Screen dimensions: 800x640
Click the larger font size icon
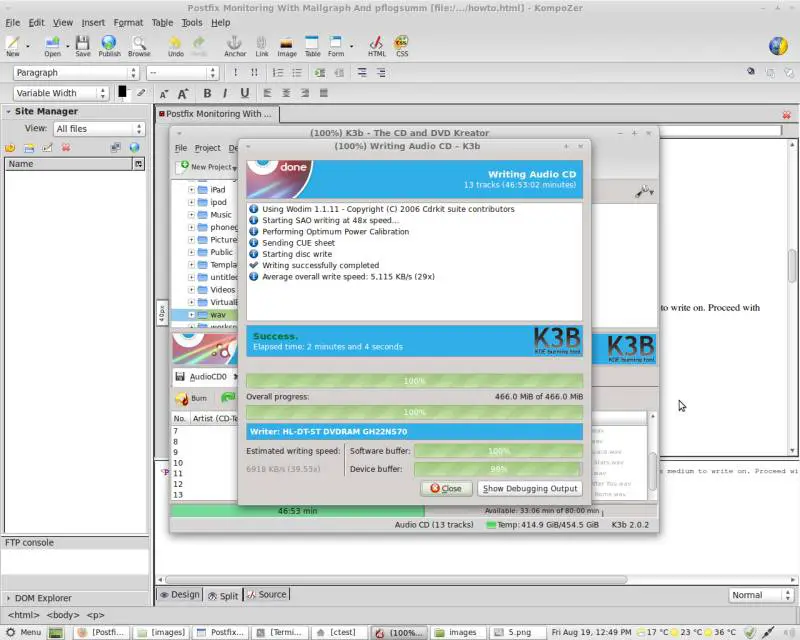coord(183,93)
